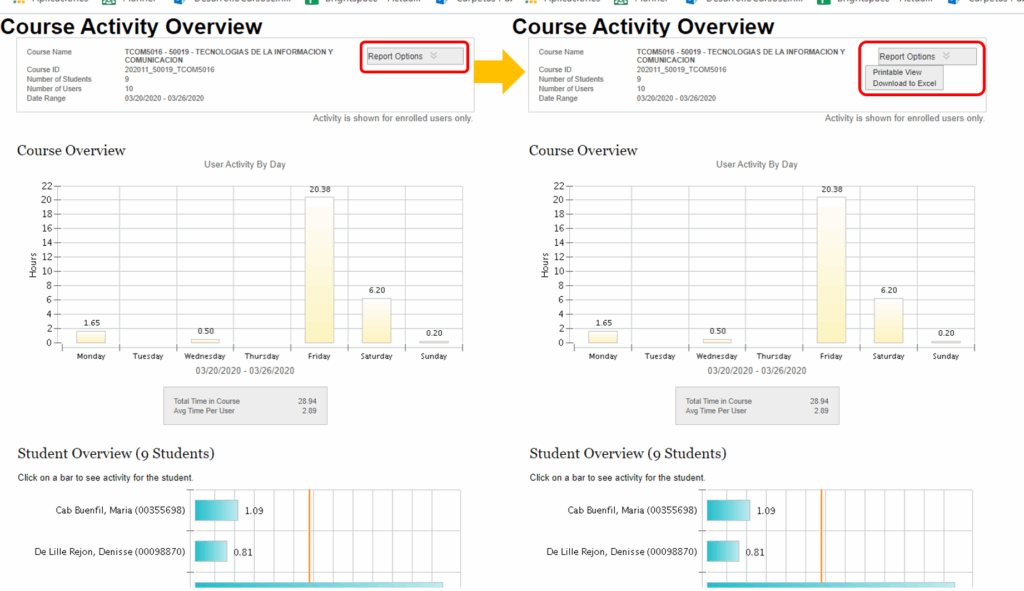Screen dimensions: 1024x591
Task: Select the Monday 1.65 bar in left chart
Action: (90, 337)
